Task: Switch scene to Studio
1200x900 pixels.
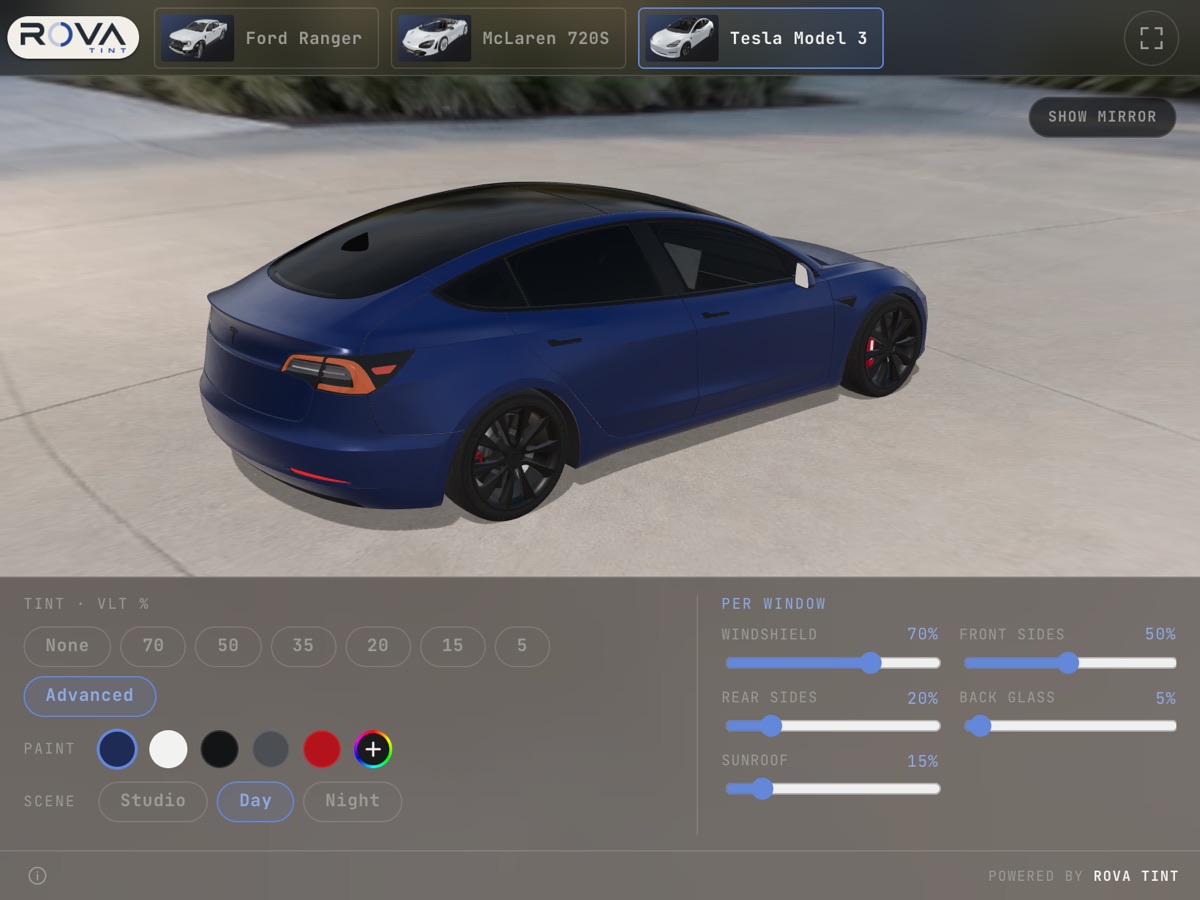Action: pos(153,801)
